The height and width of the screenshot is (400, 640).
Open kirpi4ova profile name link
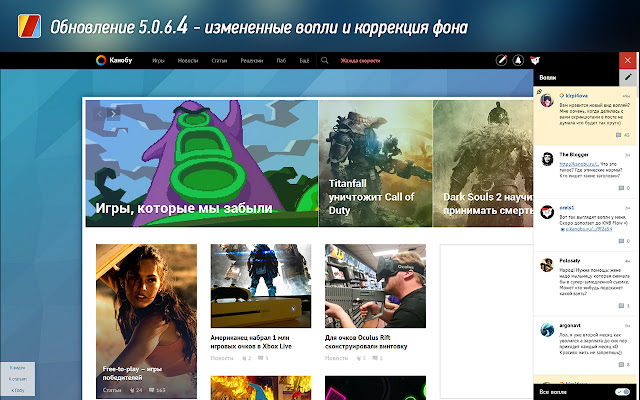577,96
